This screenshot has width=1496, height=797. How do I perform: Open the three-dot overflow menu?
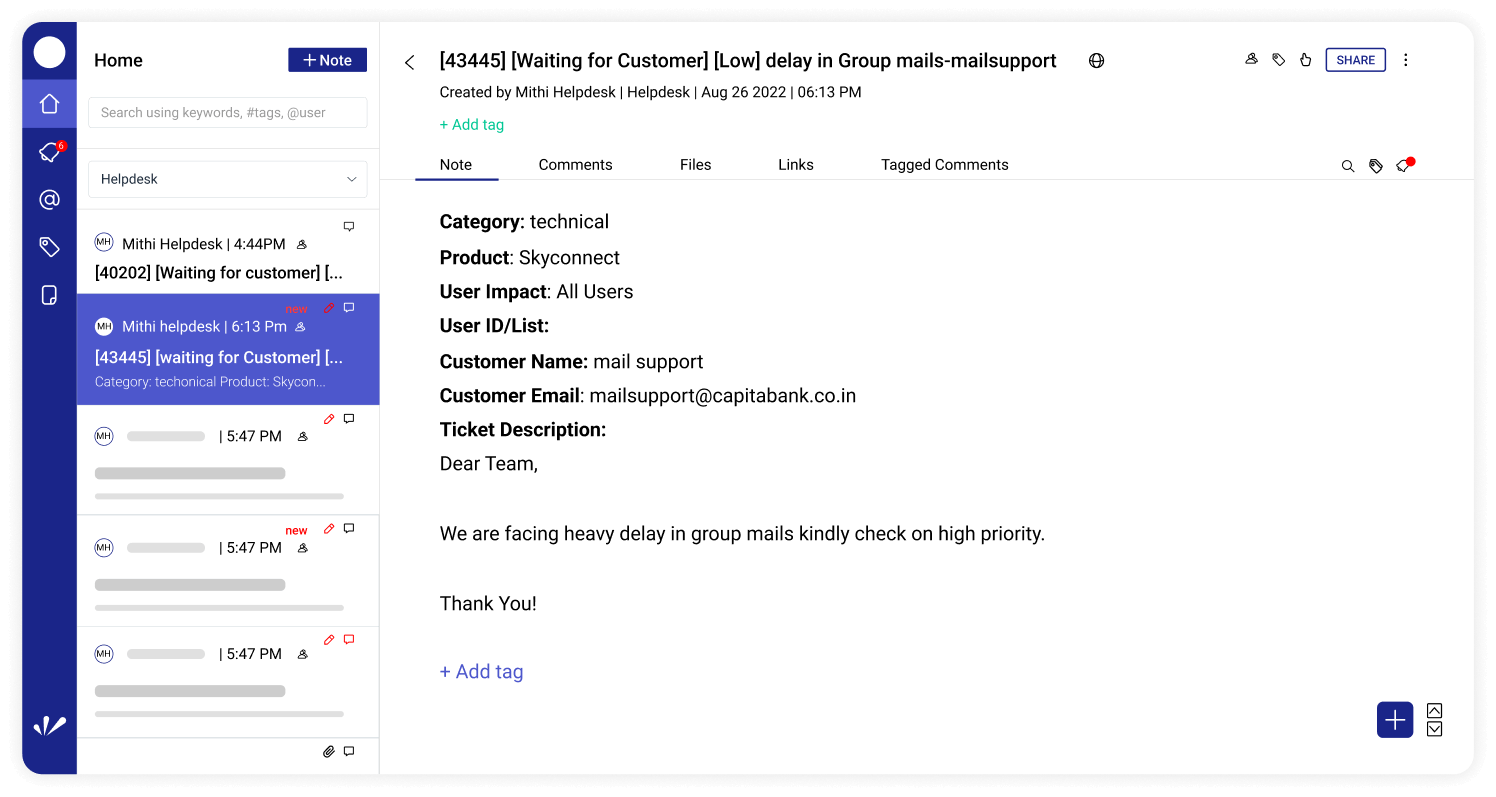click(1406, 60)
